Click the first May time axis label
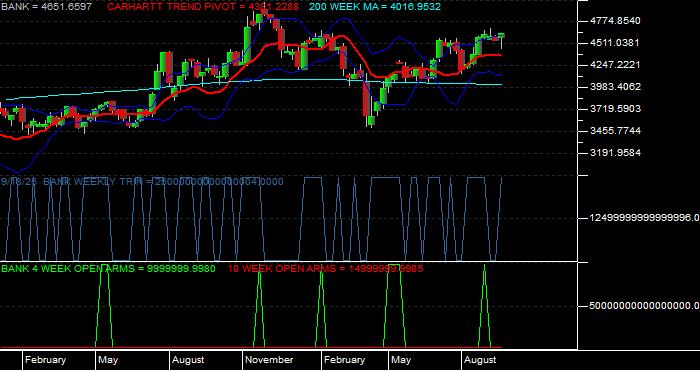The height and width of the screenshot is (370, 700). 108,360
